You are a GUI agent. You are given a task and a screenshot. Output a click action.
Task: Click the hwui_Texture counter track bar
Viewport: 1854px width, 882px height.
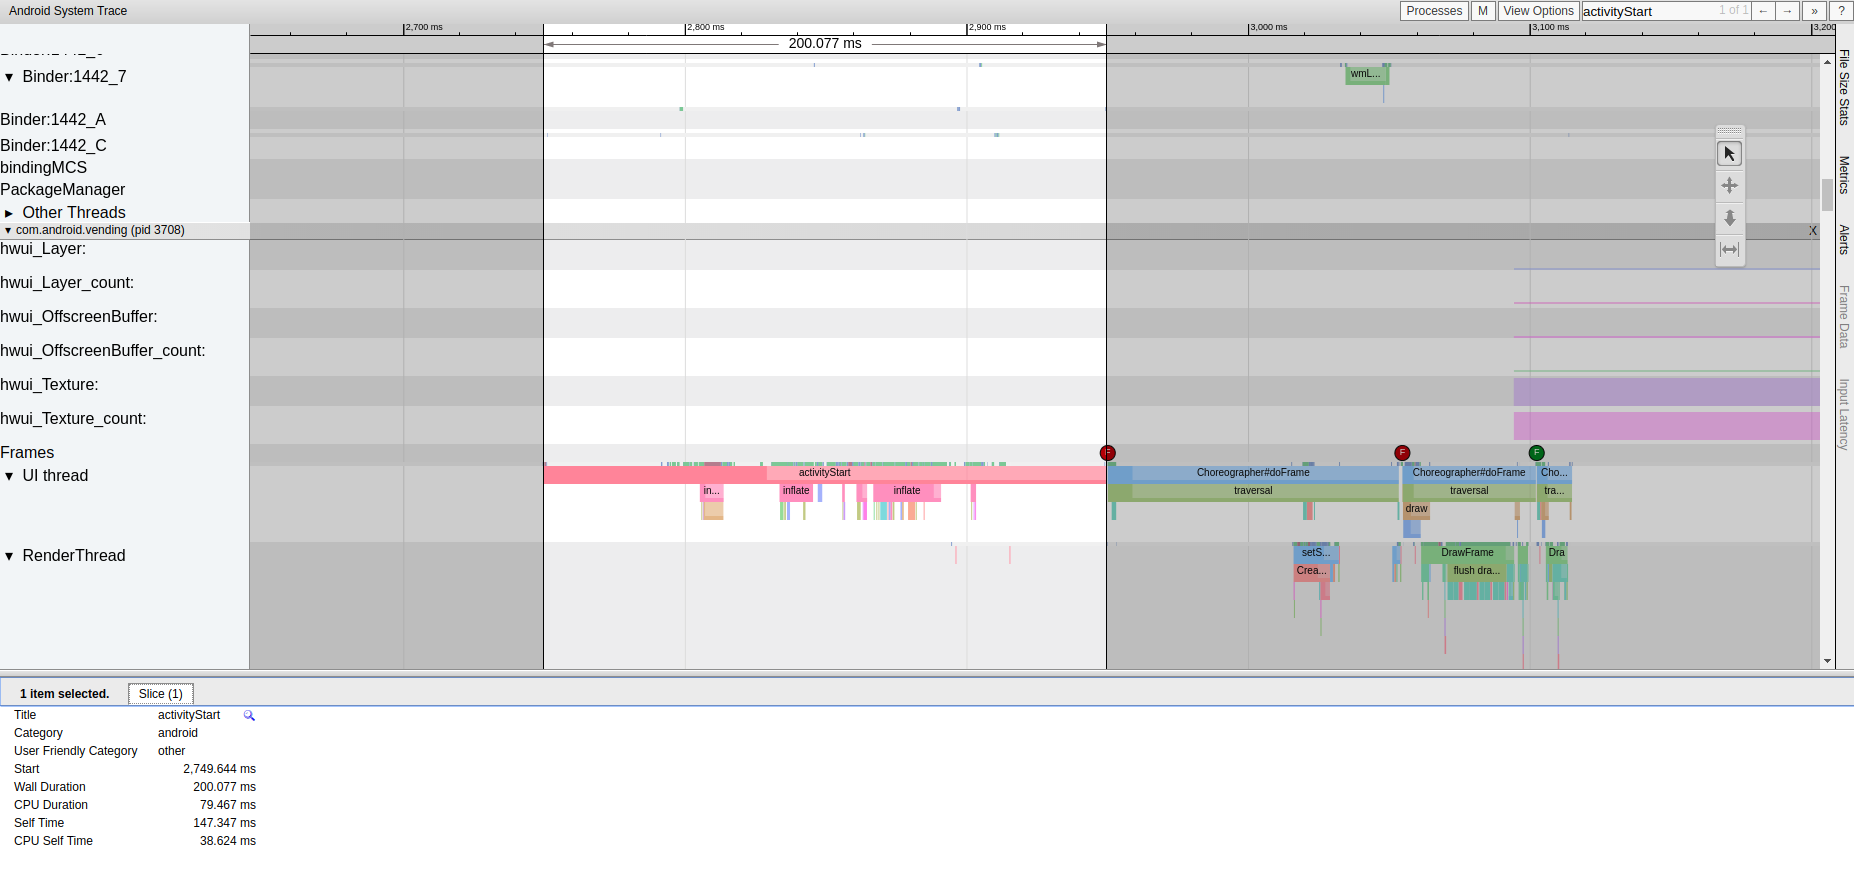coord(1666,391)
